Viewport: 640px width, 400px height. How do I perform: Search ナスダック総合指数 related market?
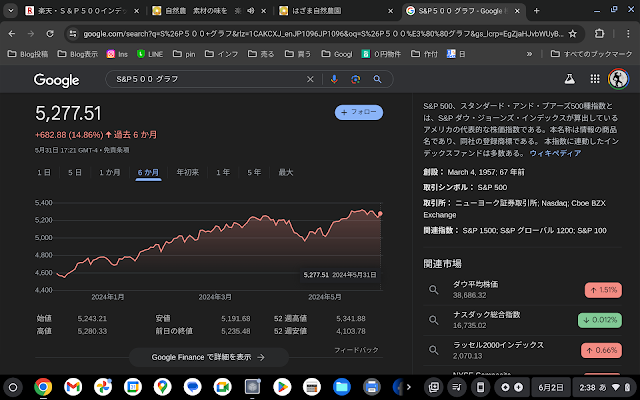coord(522,320)
